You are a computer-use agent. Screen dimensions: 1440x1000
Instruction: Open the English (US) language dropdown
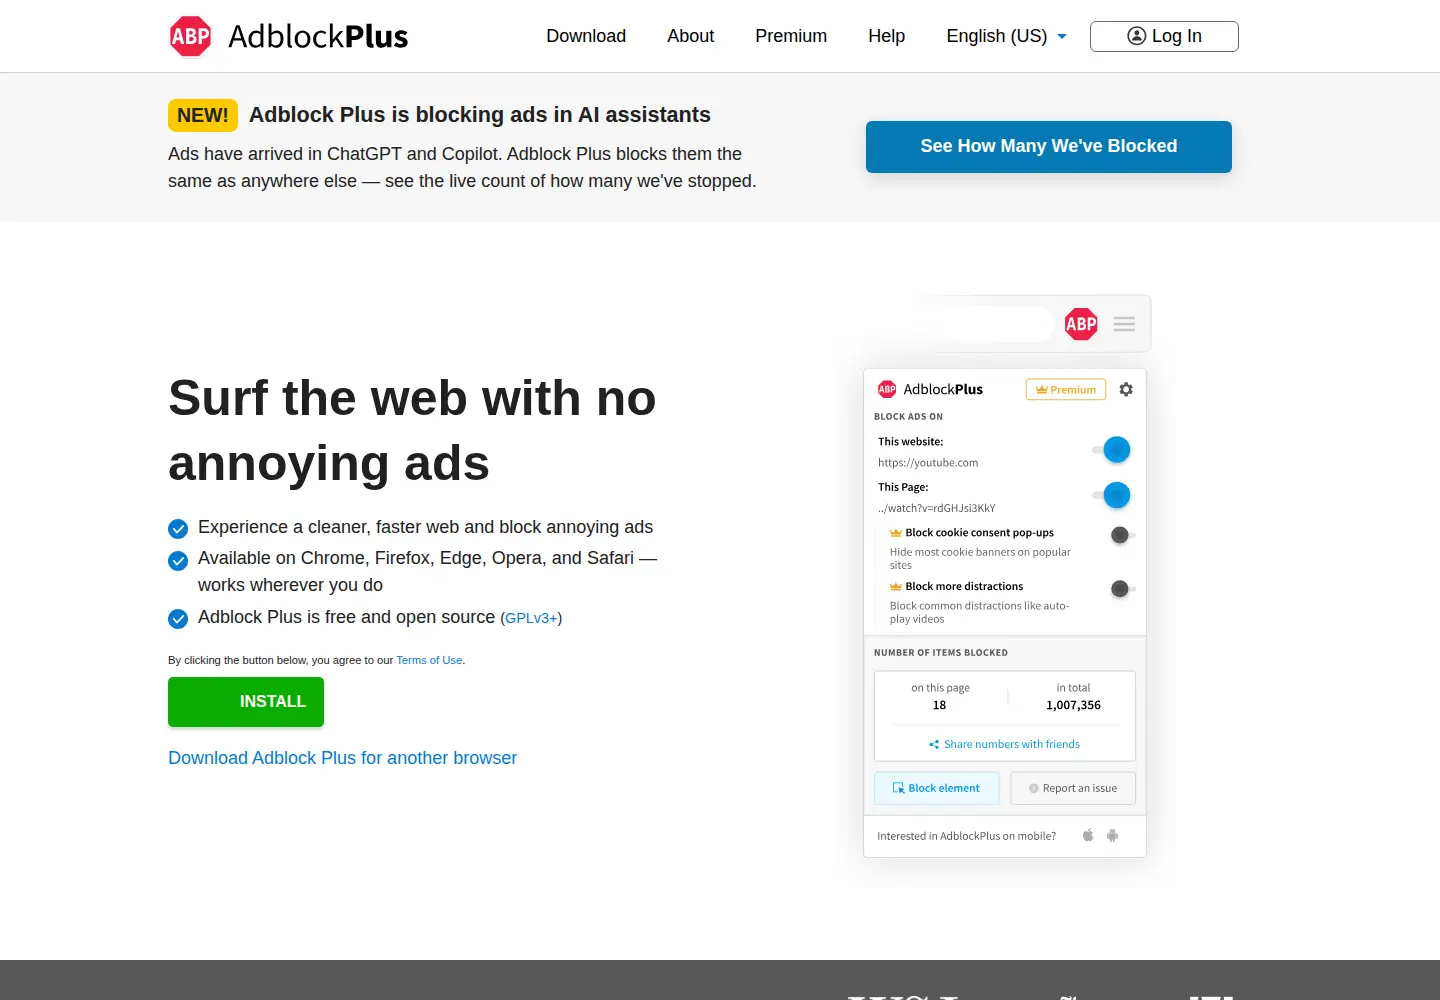coord(1006,36)
